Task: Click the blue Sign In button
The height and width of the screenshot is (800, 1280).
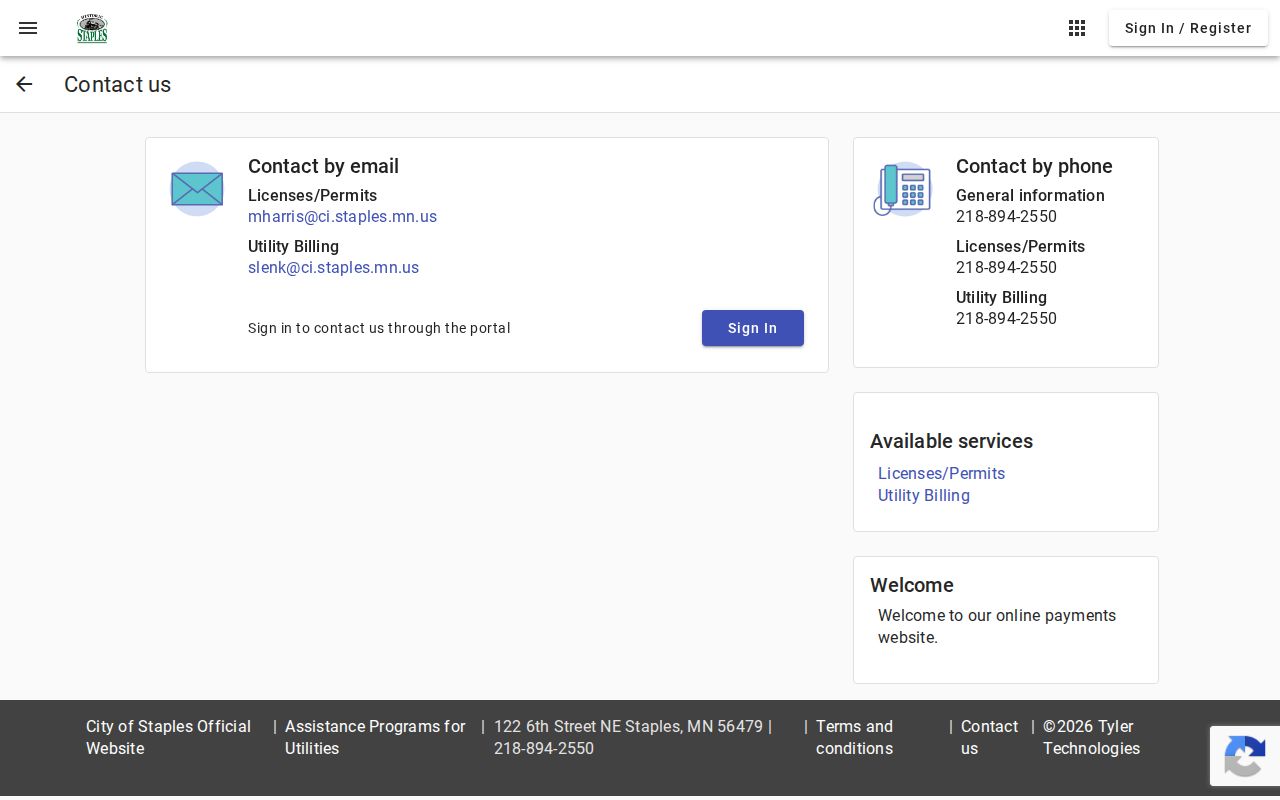Action: (753, 328)
